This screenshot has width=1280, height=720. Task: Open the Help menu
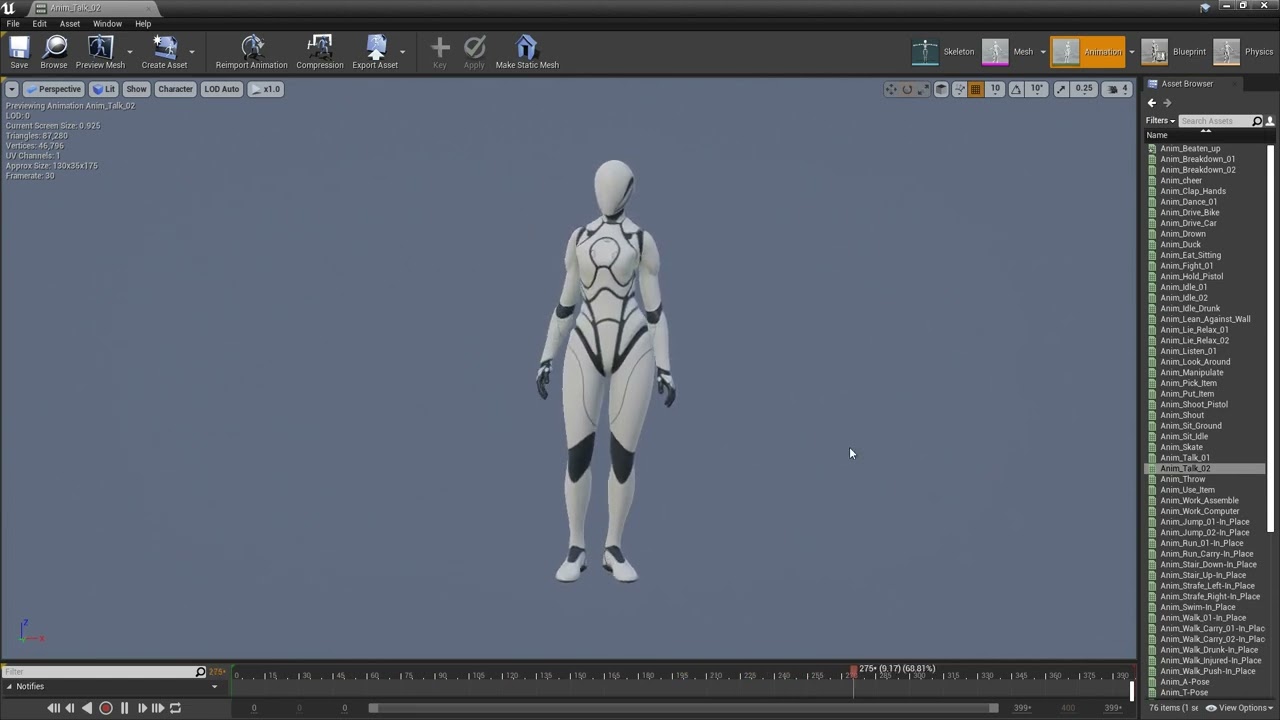click(143, 24)
